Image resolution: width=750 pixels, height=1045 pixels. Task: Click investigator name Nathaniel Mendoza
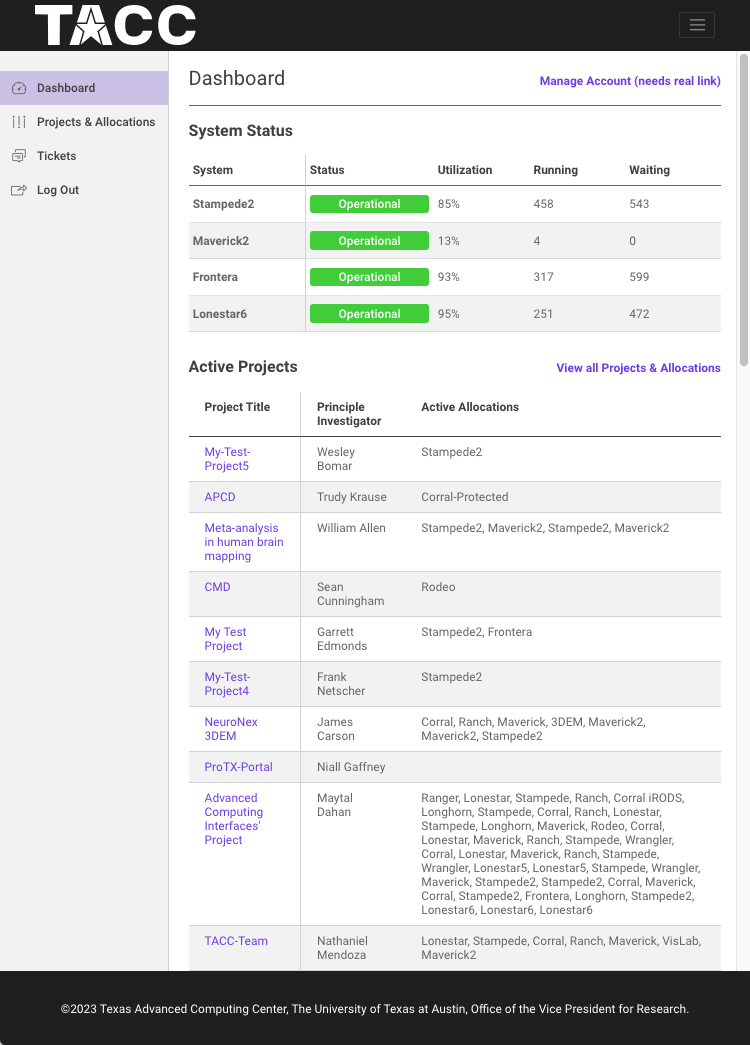coord(342,948)
